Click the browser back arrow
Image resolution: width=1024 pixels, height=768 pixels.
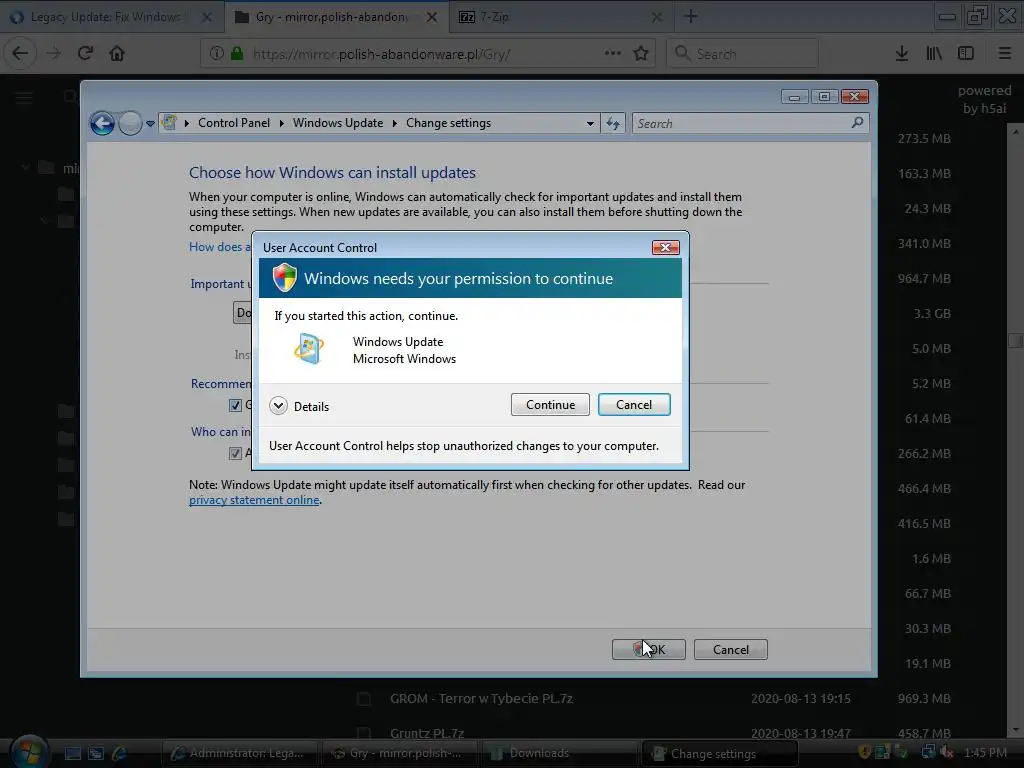point(20,54)
